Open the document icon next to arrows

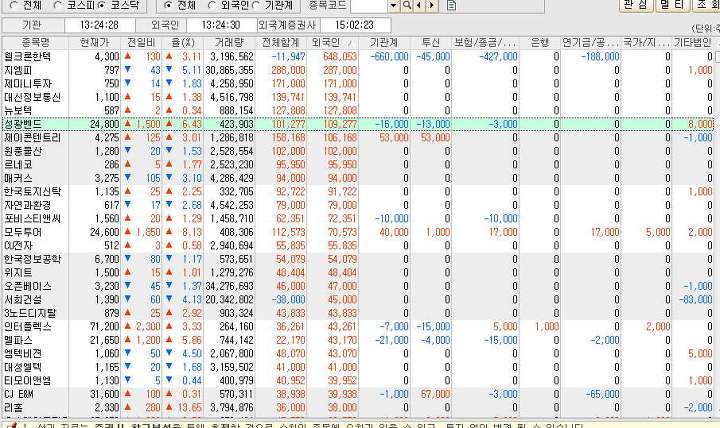451,6
